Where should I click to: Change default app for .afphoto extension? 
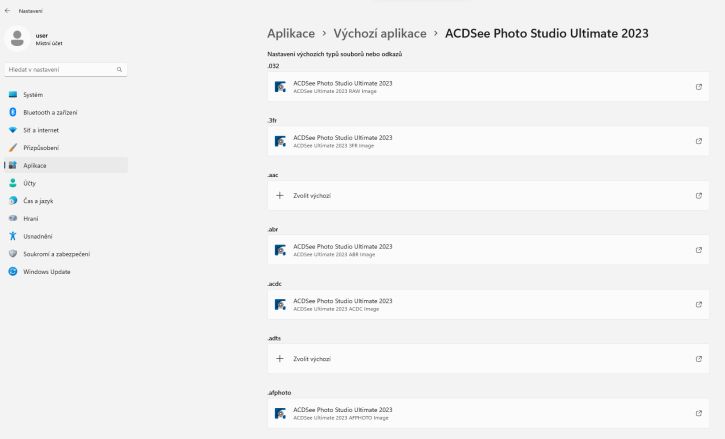[x=488, y=413]
